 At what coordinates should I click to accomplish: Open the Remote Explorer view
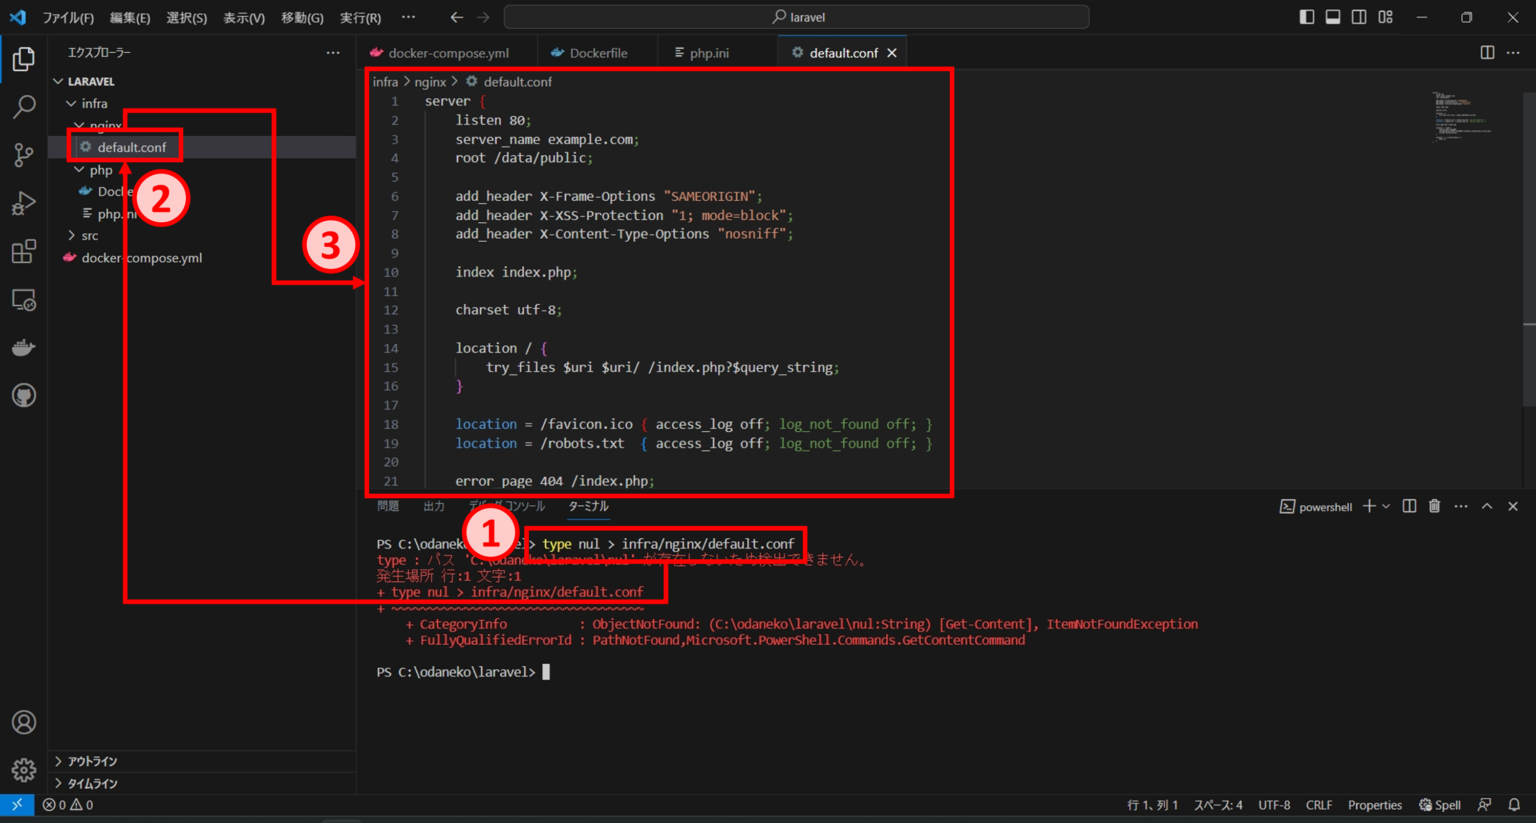[x=22, y=299]
